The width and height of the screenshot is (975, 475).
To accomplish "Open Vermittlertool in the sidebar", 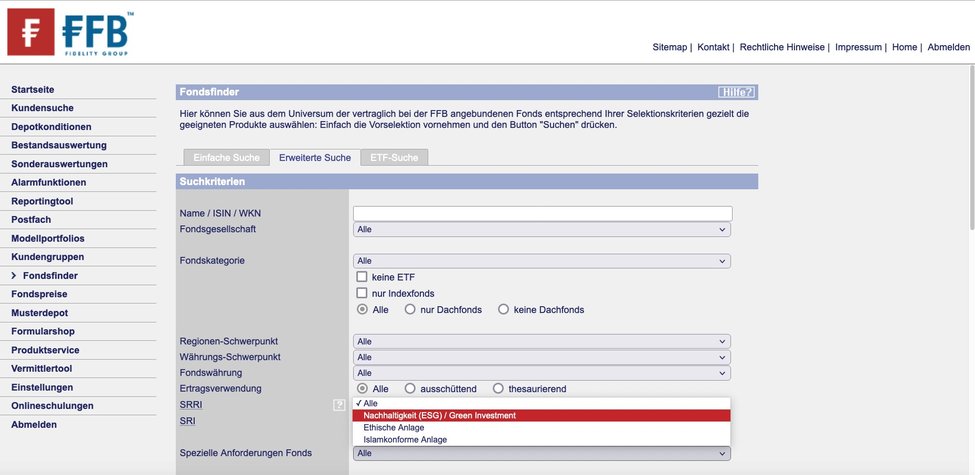I will 42,369.
